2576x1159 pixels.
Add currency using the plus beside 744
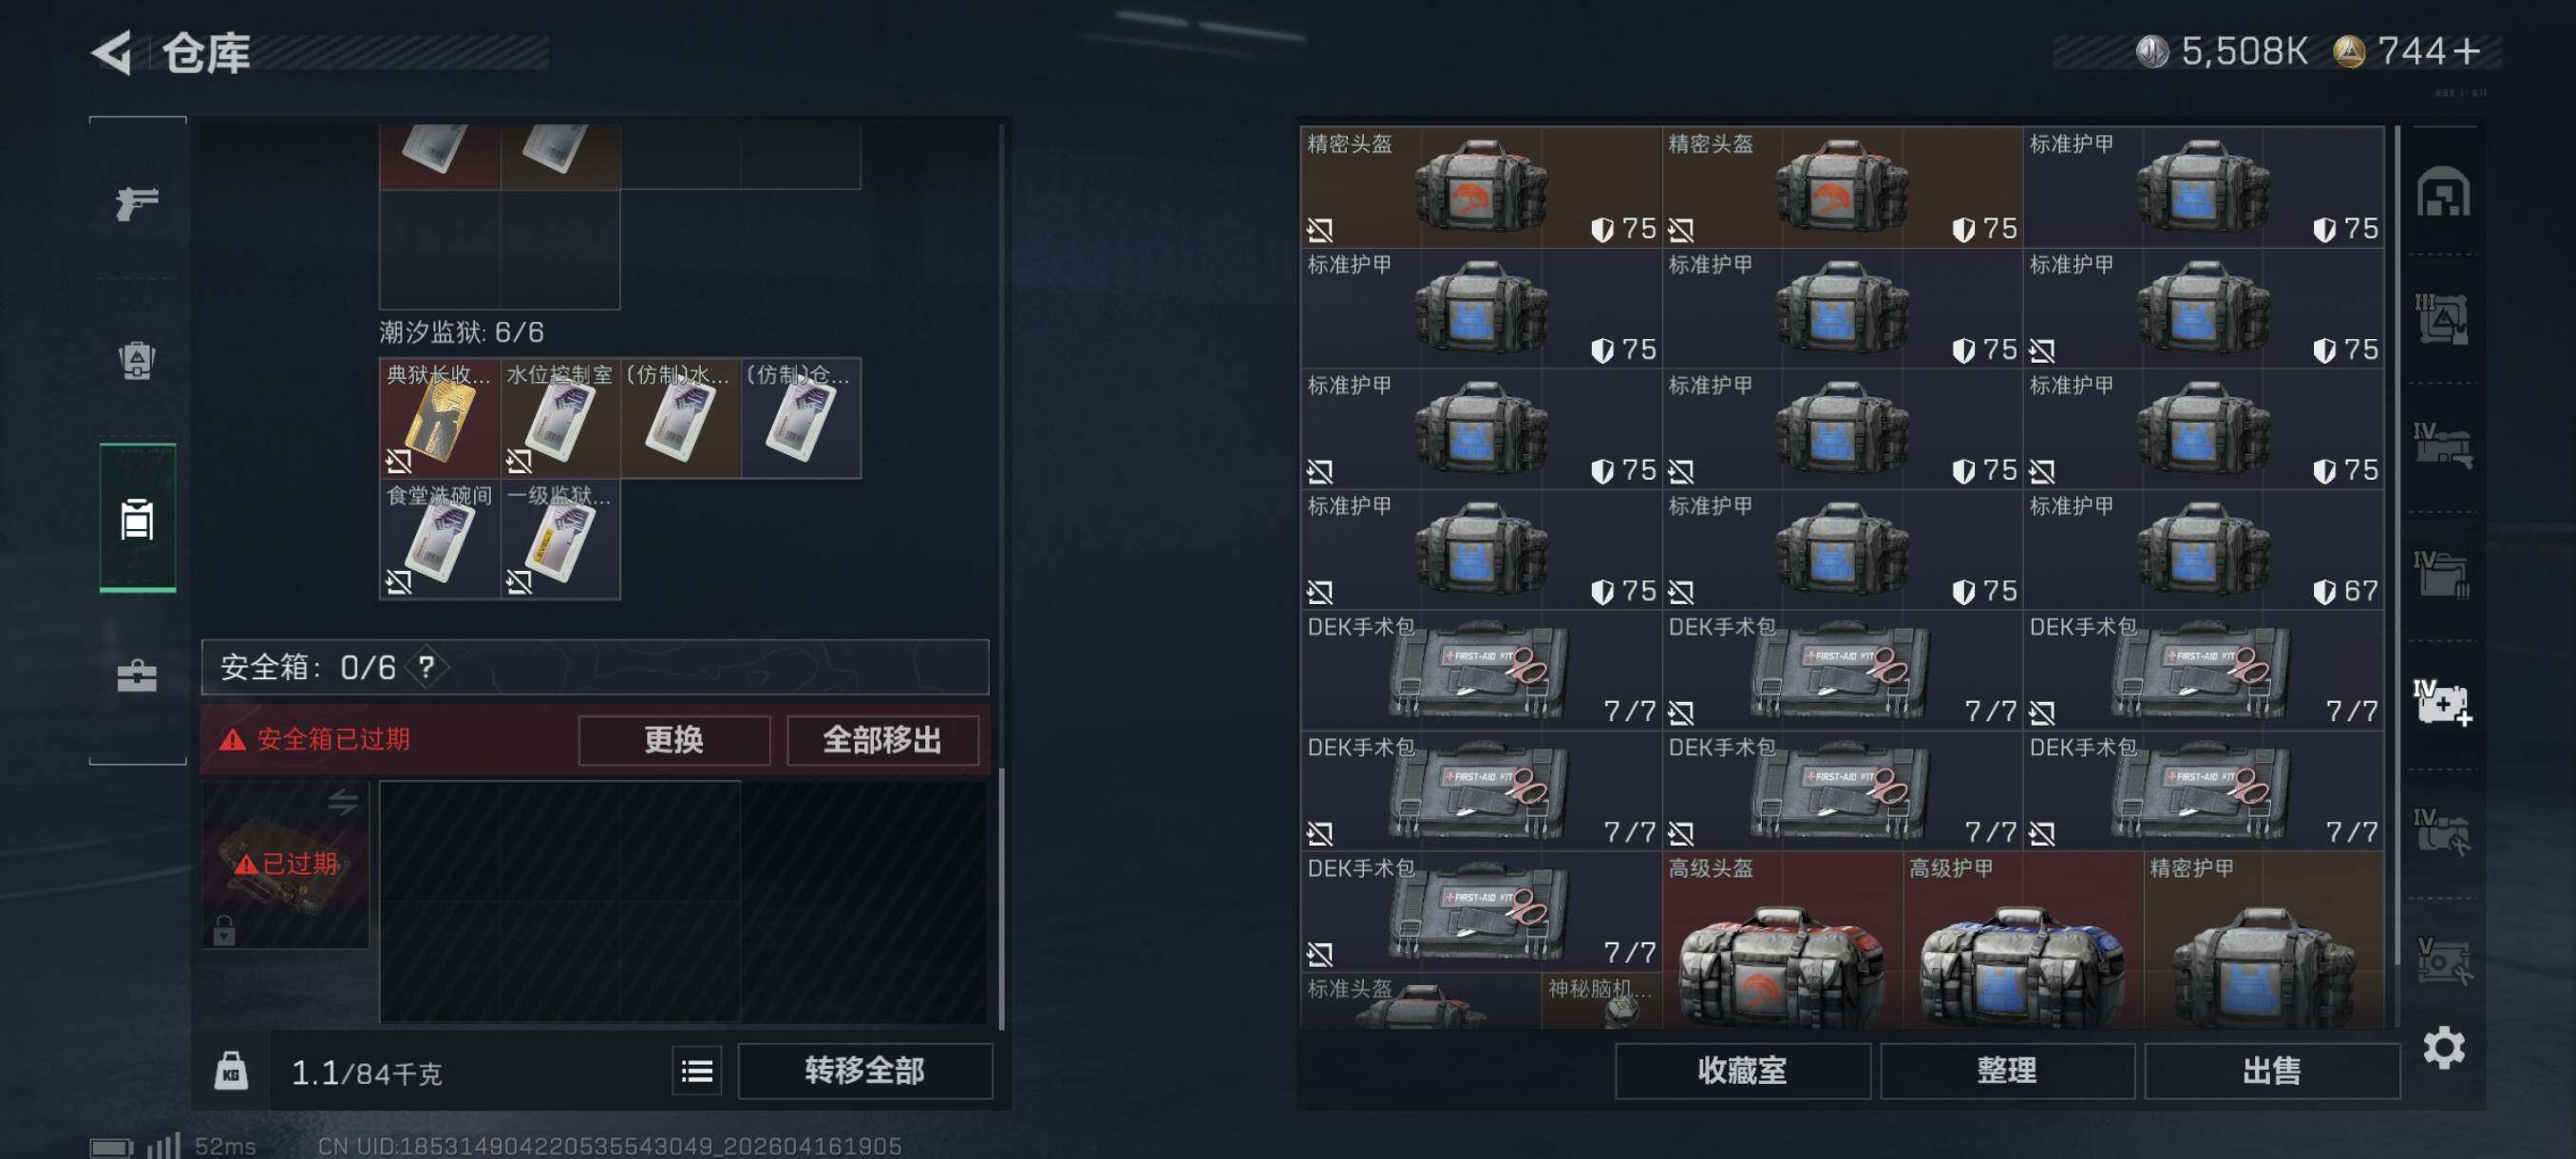(2467, 51)
